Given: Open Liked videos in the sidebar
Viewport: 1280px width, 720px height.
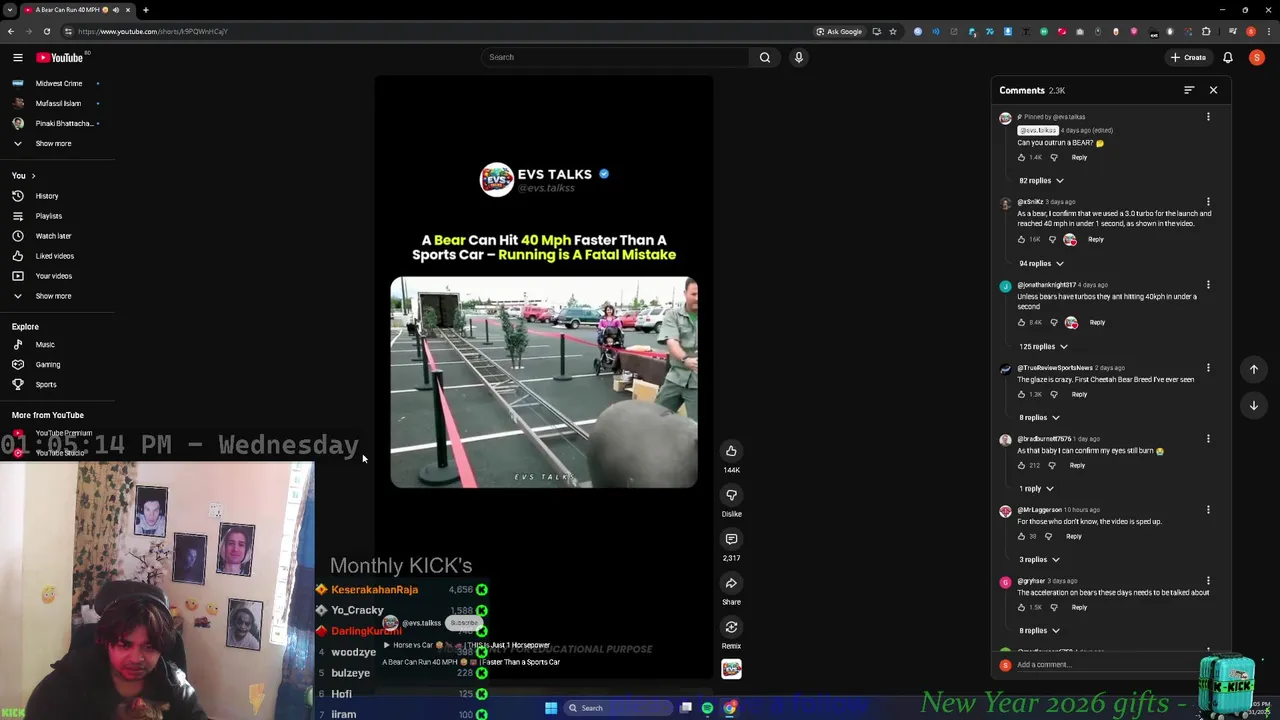Looking at the screenshot, I should pos(57,256).
